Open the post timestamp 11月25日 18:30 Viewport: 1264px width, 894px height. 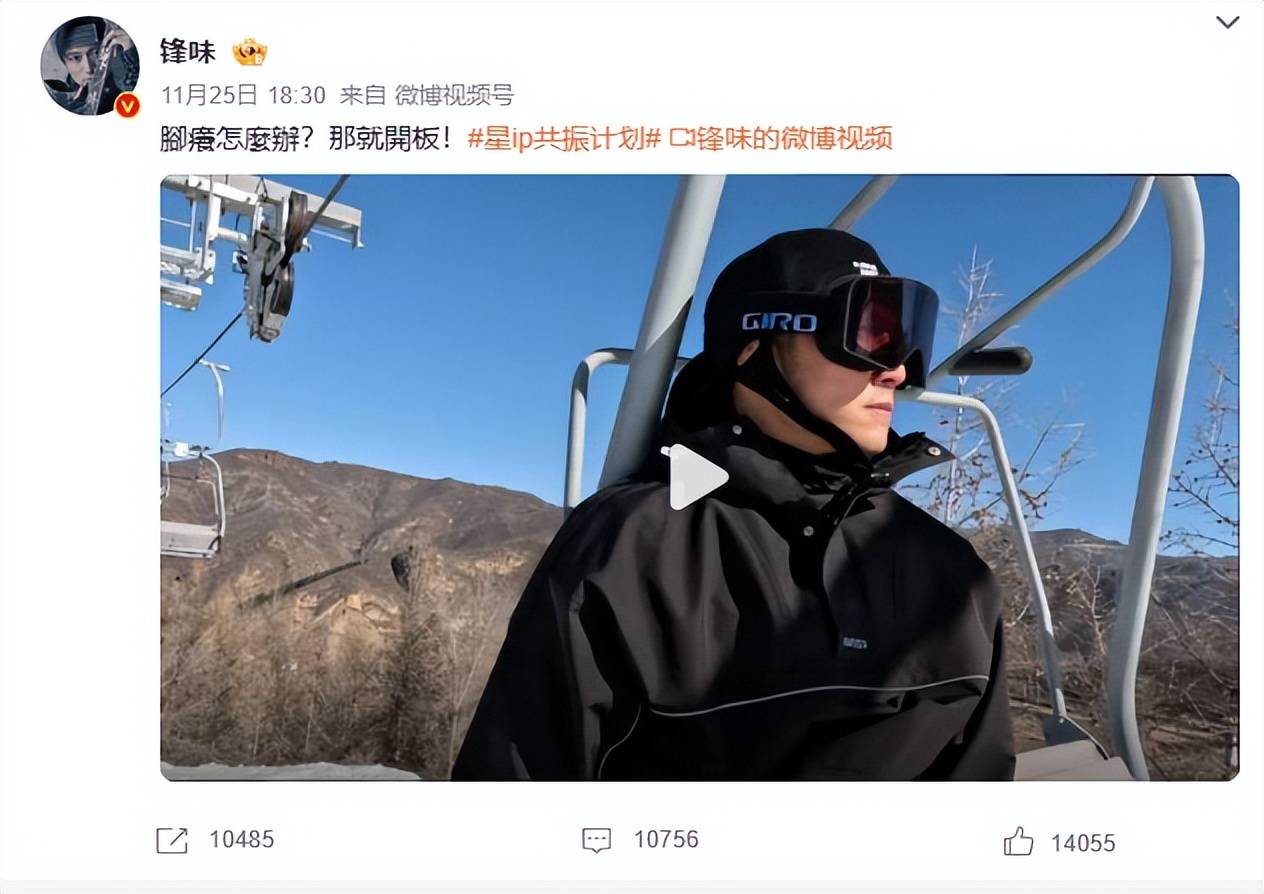coord(243,95)
